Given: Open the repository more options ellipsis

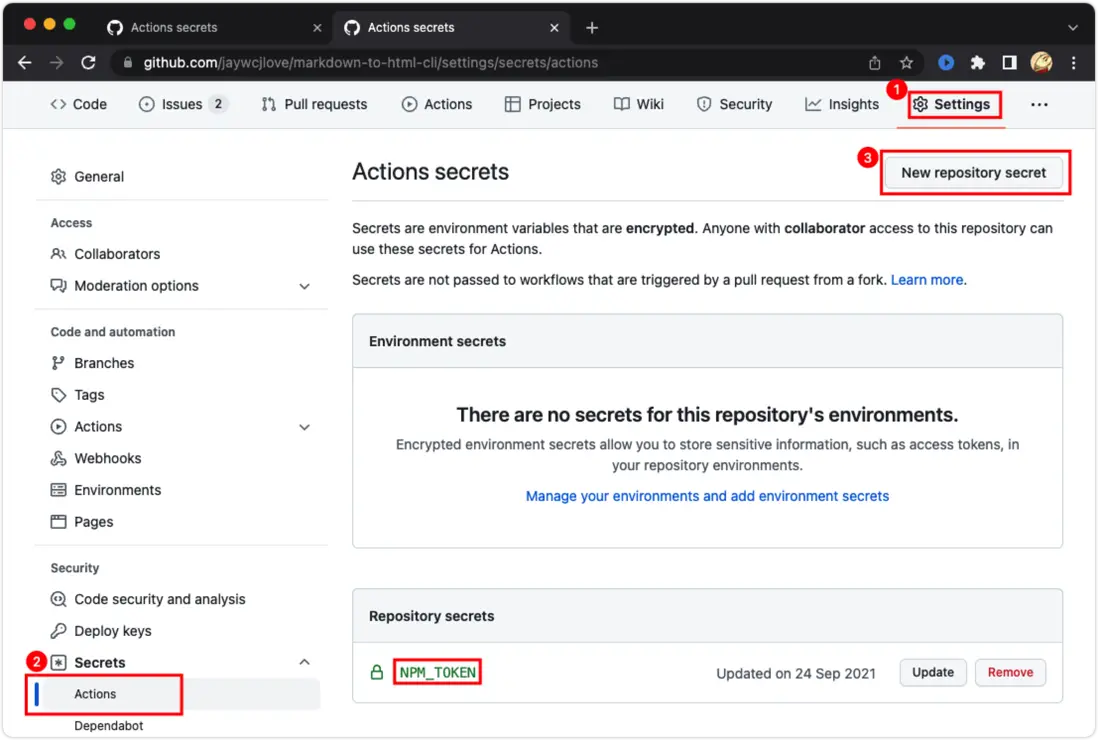Looking at the screenshot, I should coord(1039,104).
